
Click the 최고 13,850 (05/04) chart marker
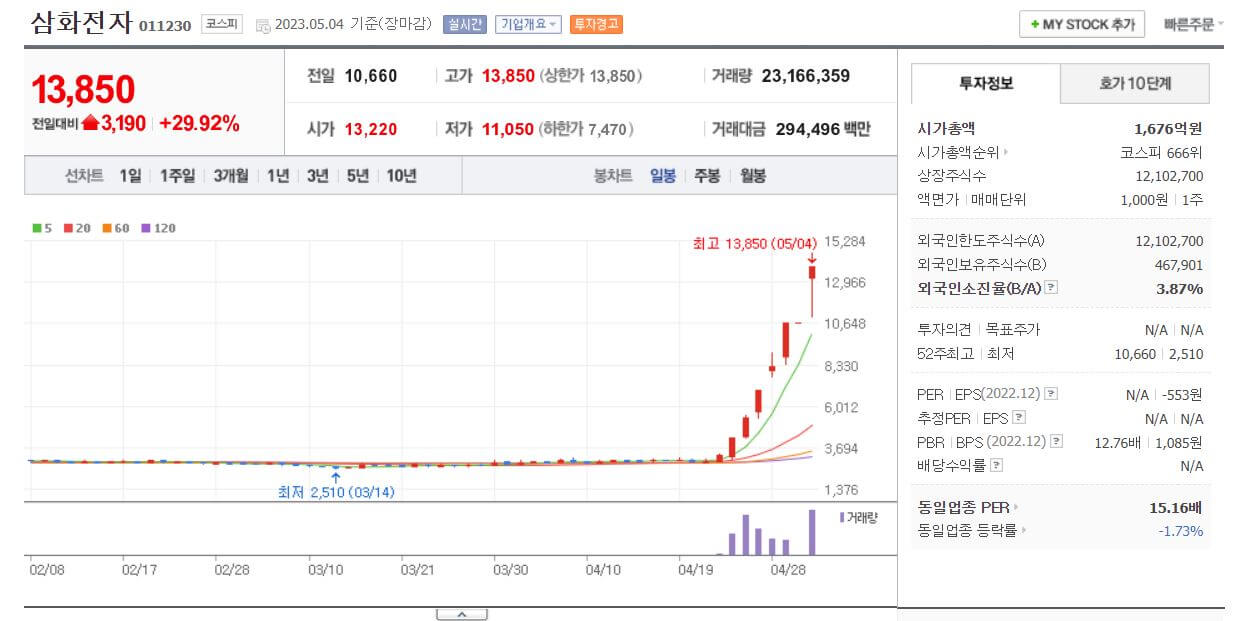755,243
